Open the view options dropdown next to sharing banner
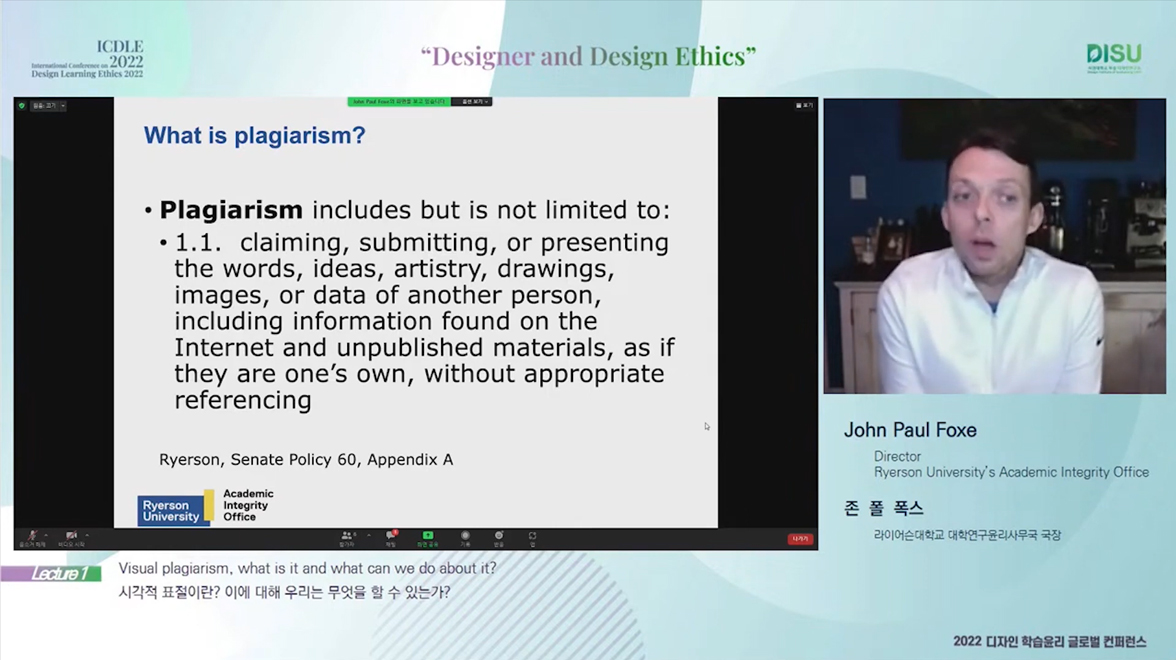The image size is (1176, 660). pyautogui.click(x=472, y=102)
